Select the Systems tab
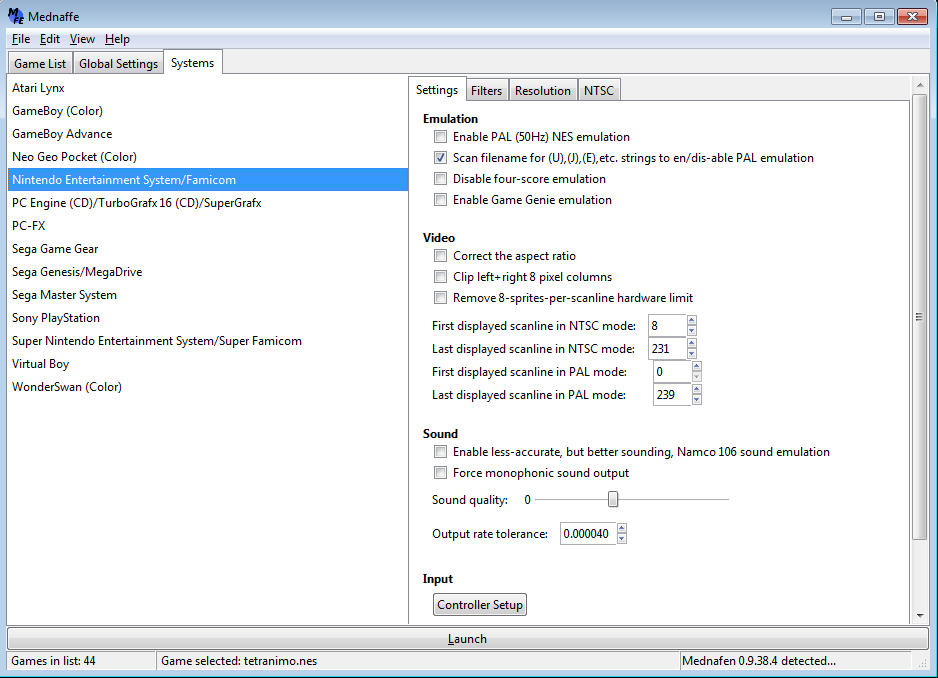Image resolution: width=938 pixels, height=678 pixels. pos(193,63)
